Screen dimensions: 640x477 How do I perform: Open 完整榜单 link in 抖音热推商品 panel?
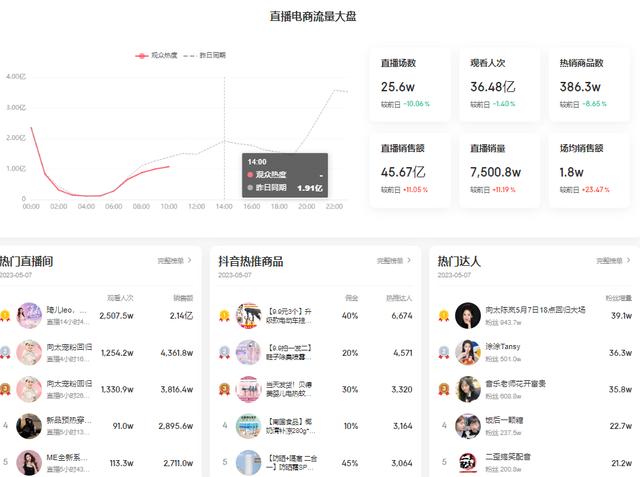394,260
